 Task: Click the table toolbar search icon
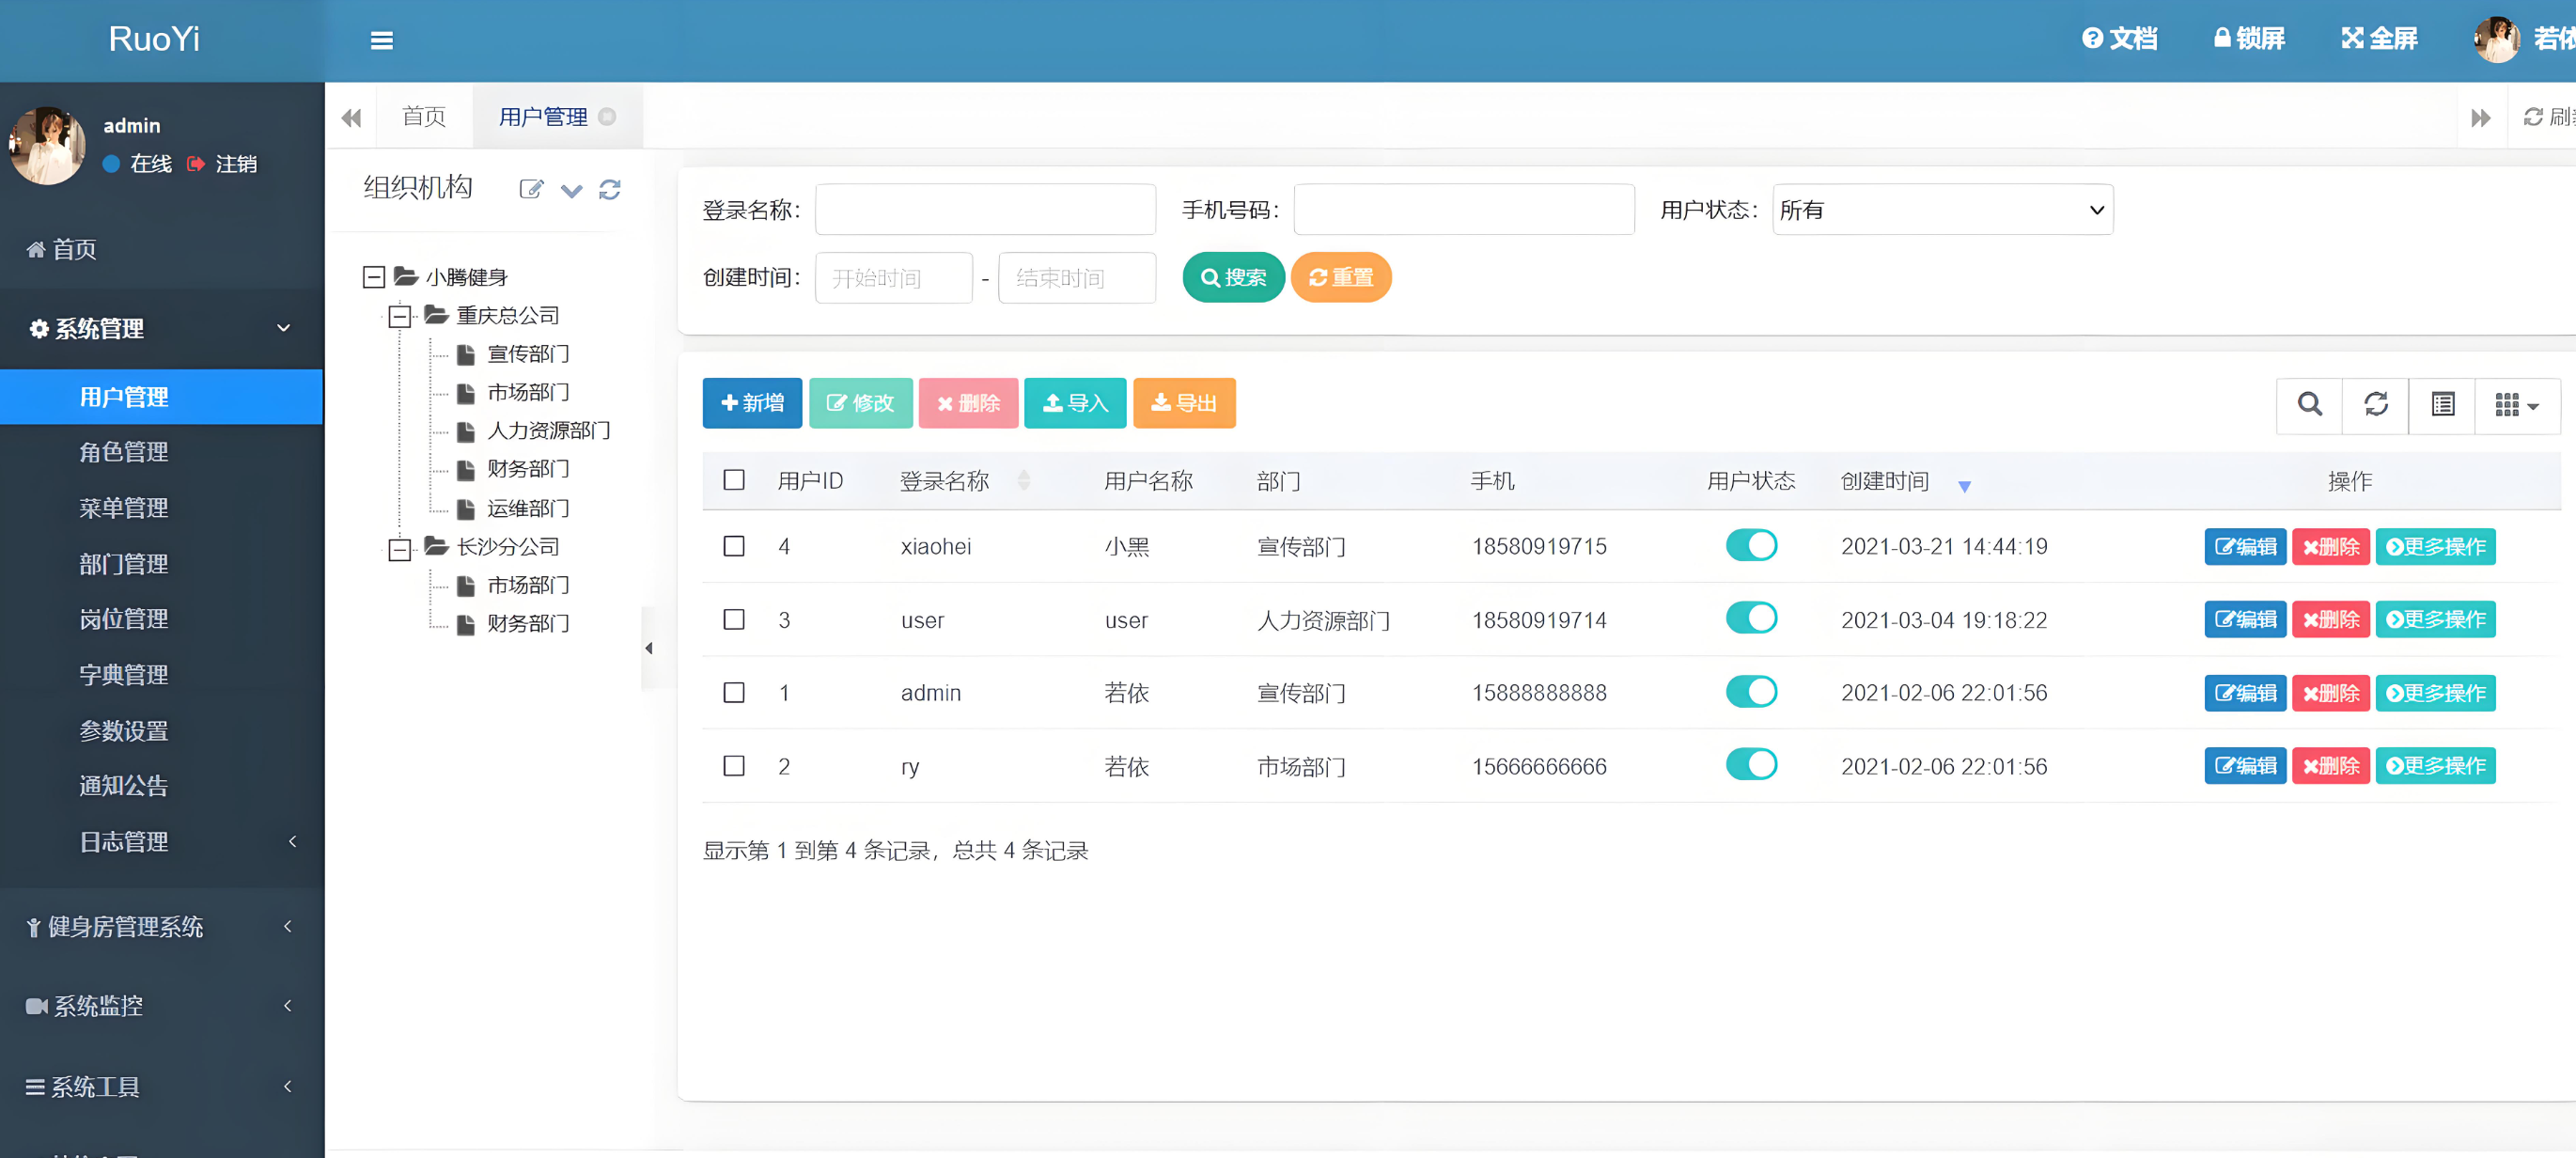pyautogui.click(x=2309, y=404)
